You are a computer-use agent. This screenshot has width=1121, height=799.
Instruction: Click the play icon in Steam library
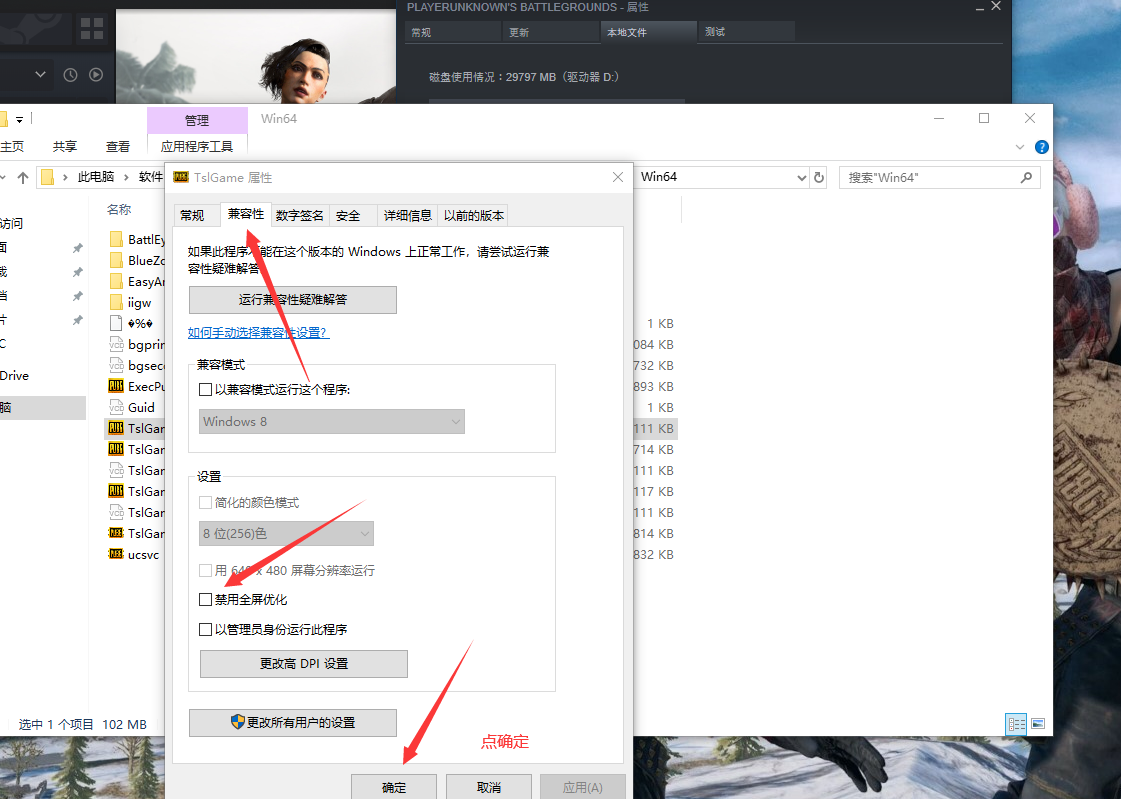coord(96,75)
